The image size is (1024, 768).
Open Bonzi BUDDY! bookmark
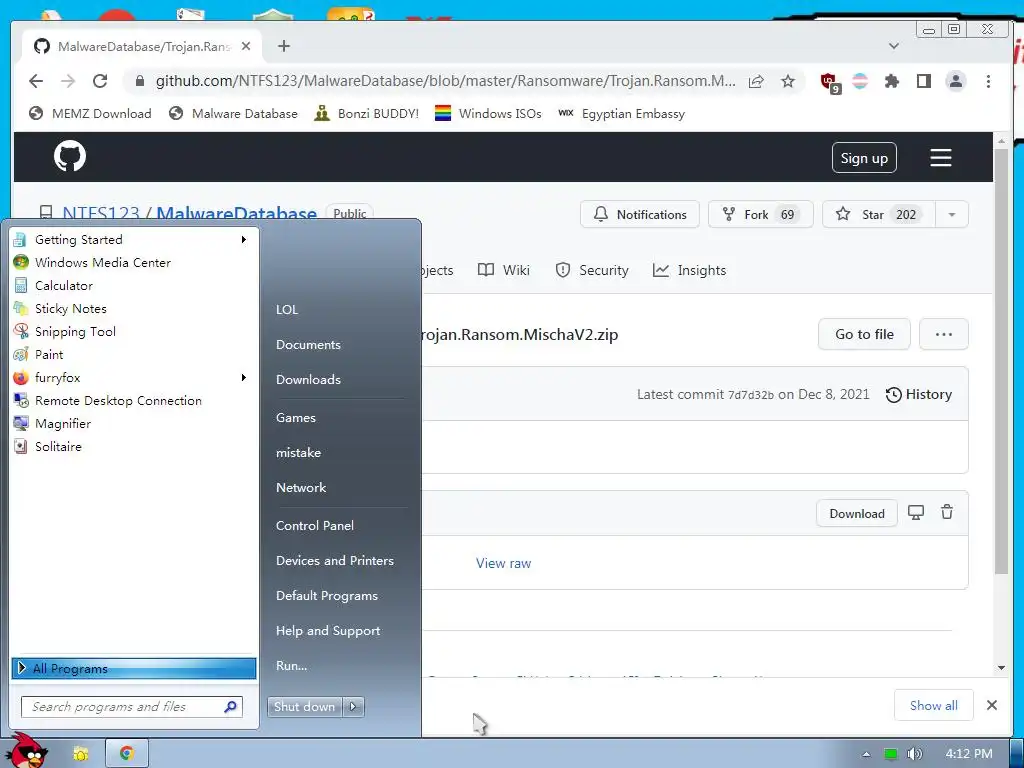366,114
